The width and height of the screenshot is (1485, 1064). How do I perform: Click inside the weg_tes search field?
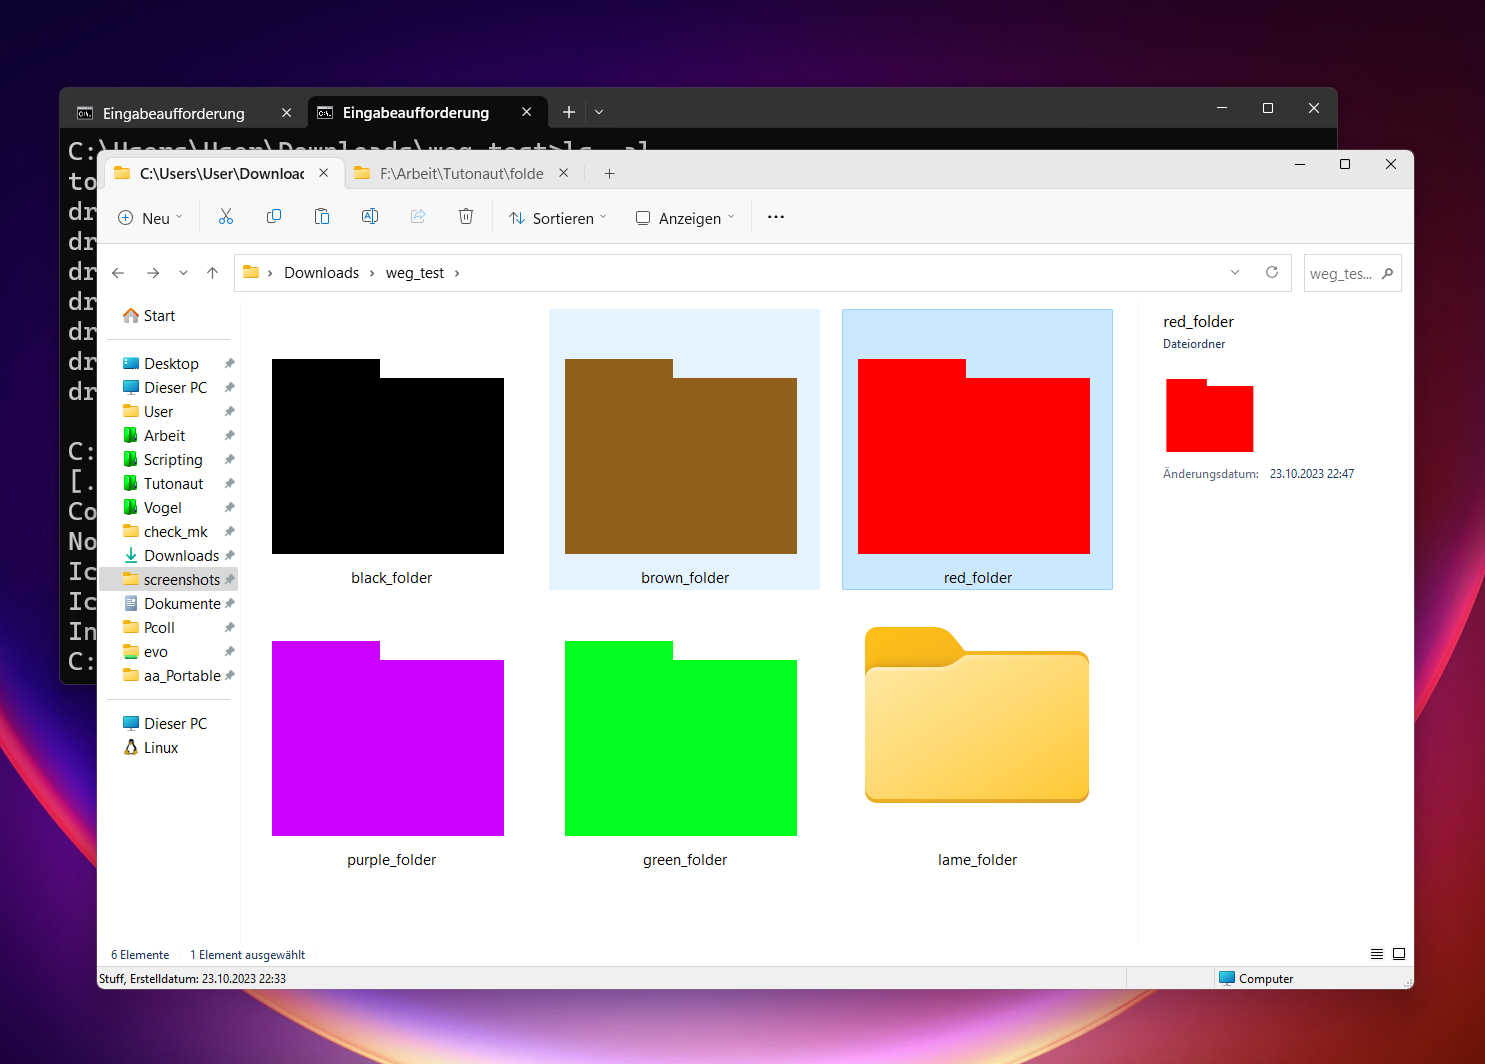pos(1345,272)
